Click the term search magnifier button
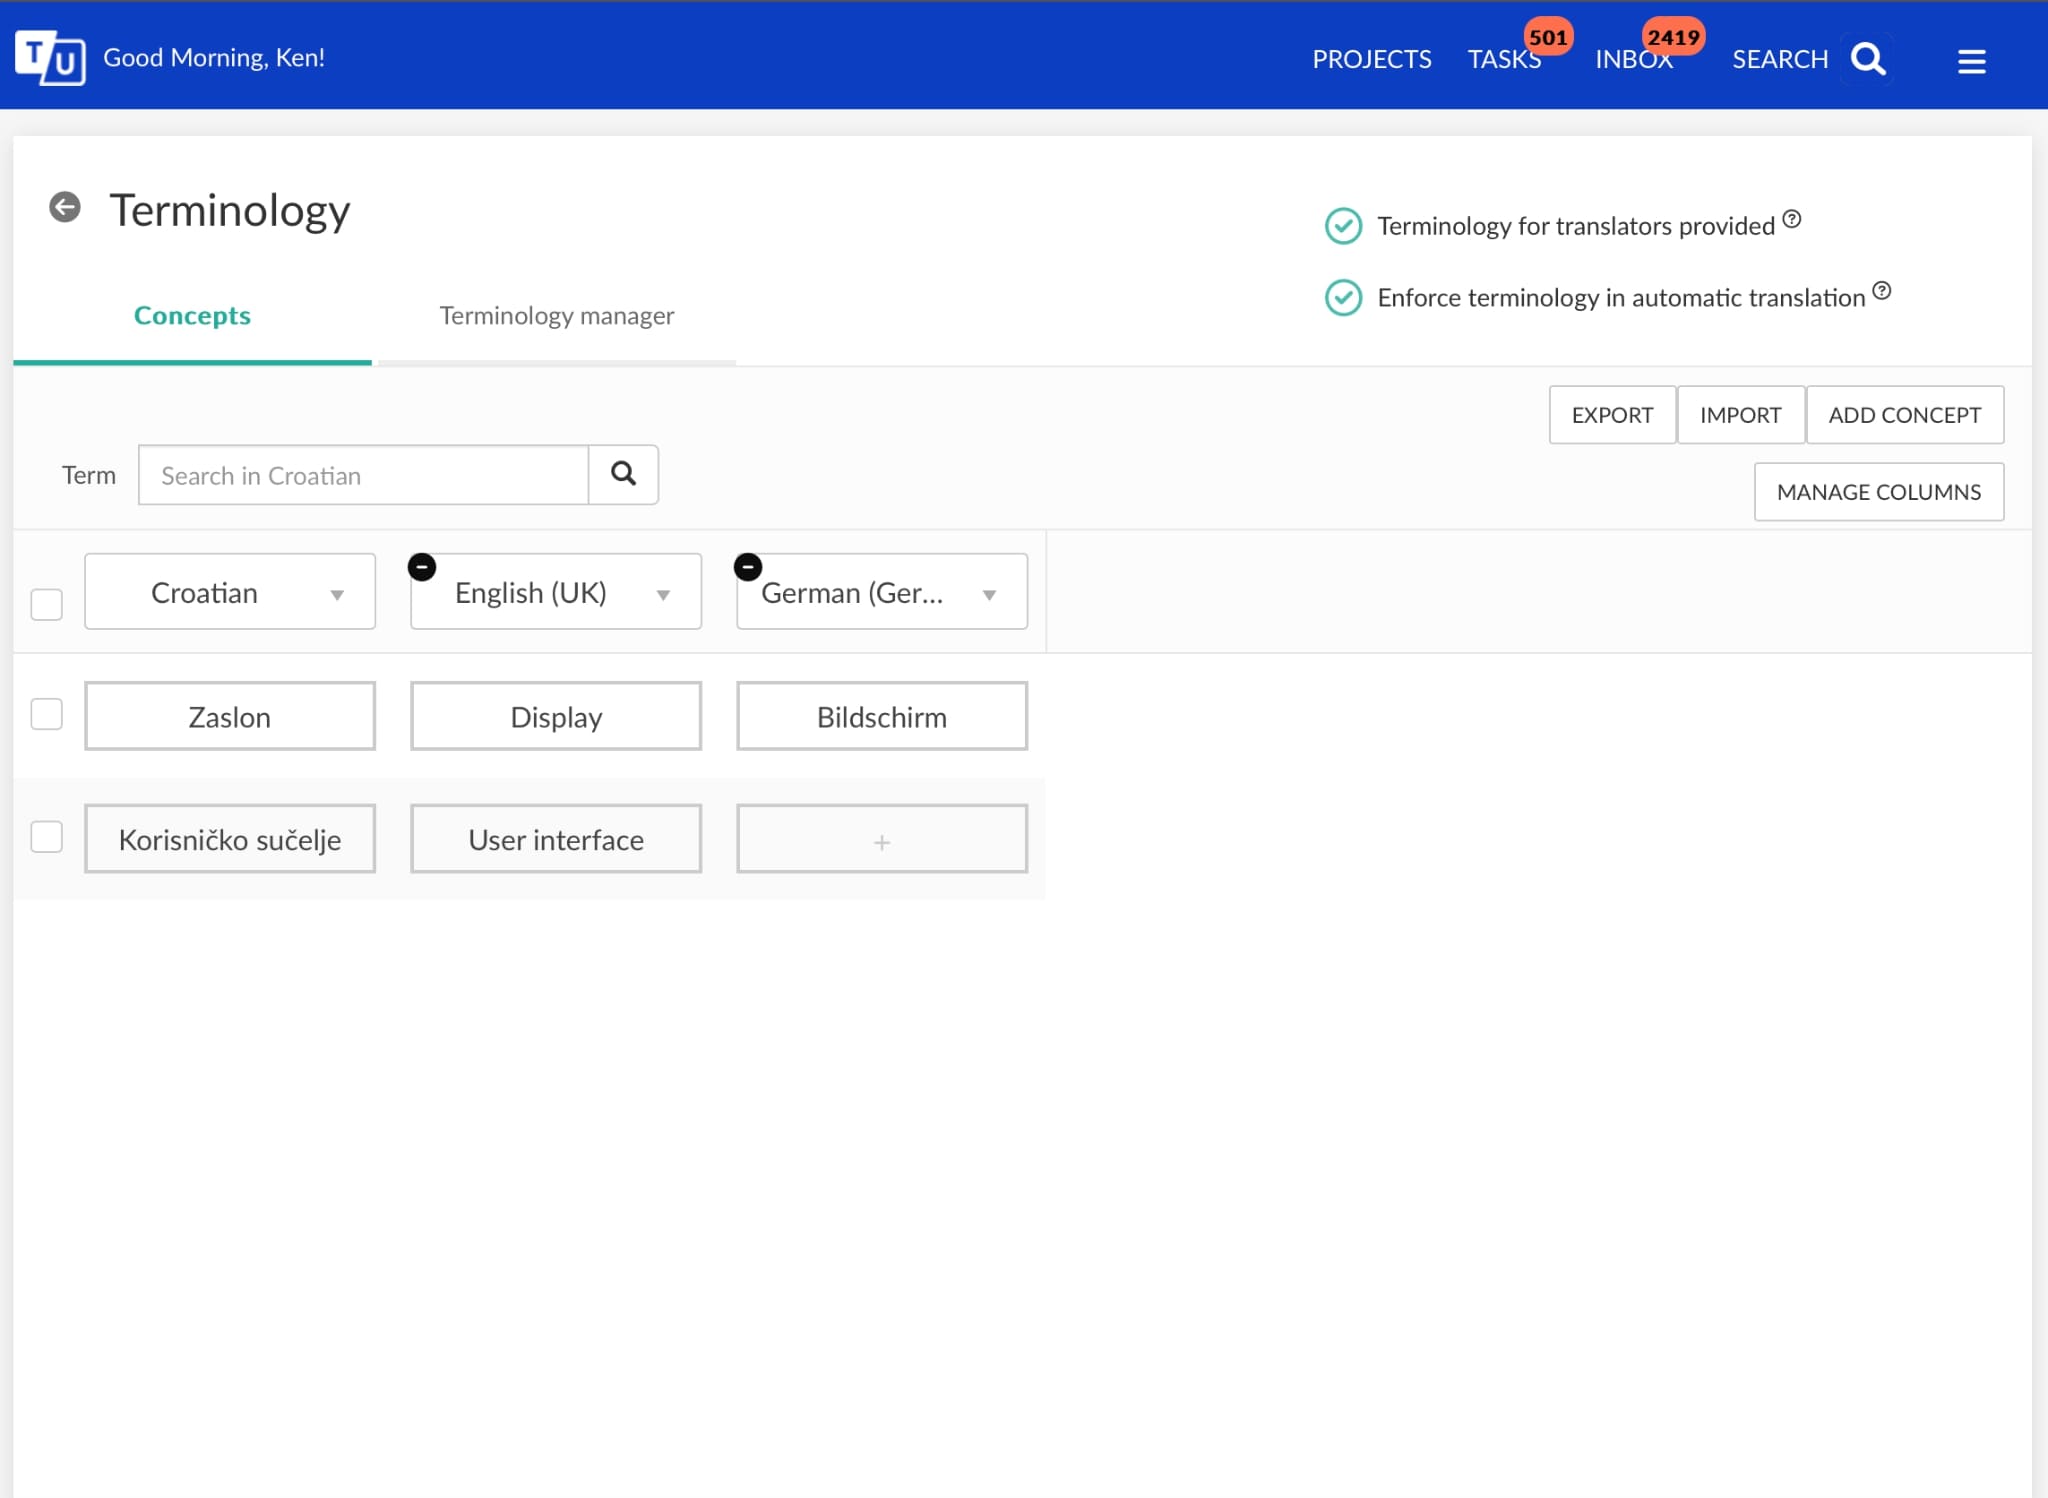This screenshot has height=1498, width=2048. pos(623,474)
